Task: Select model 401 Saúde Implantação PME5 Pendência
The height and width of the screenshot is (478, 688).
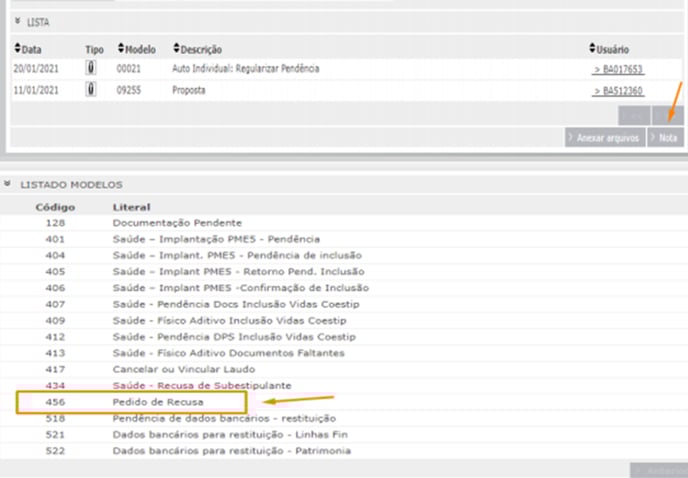Action: pyautogui.click(x=215, y=239)
